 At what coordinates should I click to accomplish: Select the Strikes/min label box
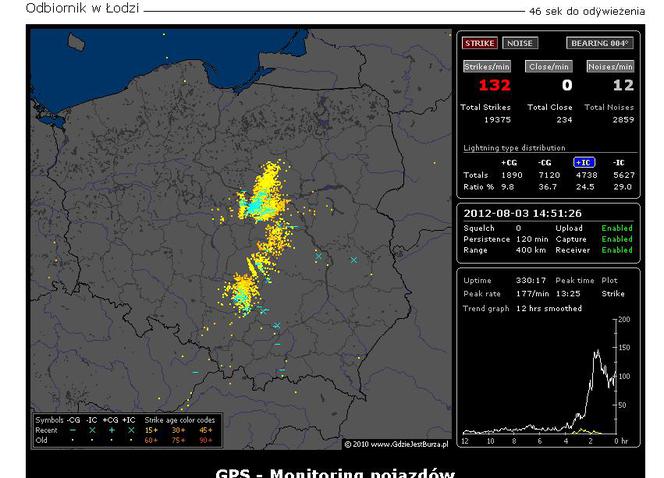point(487,66)
